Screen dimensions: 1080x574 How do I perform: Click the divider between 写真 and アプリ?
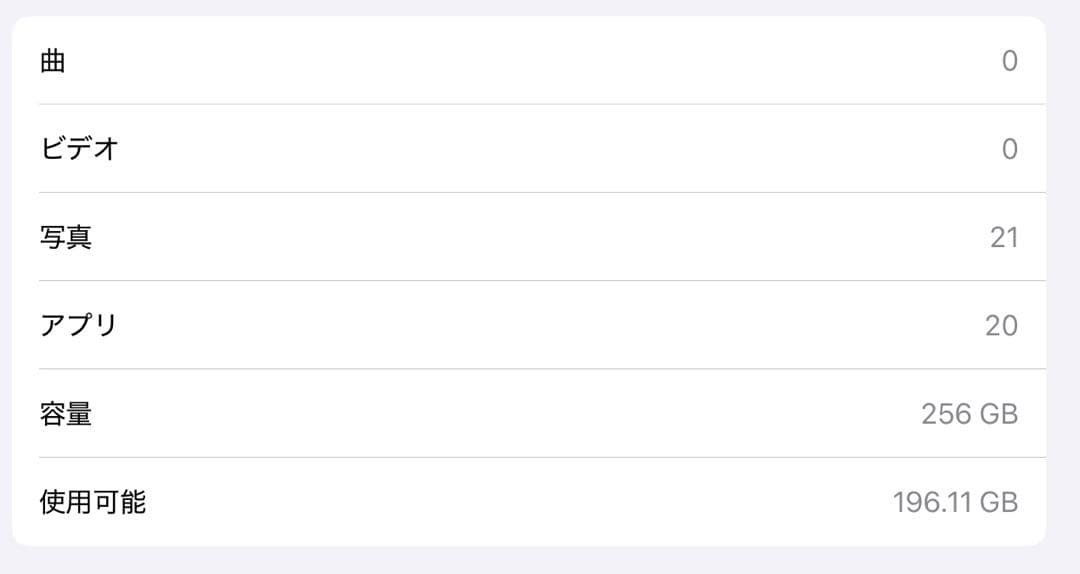[x=540, y=280]
